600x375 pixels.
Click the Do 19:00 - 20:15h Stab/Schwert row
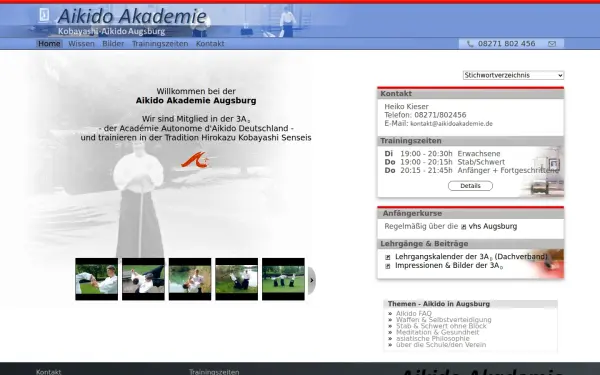click(x=445, y=162)
